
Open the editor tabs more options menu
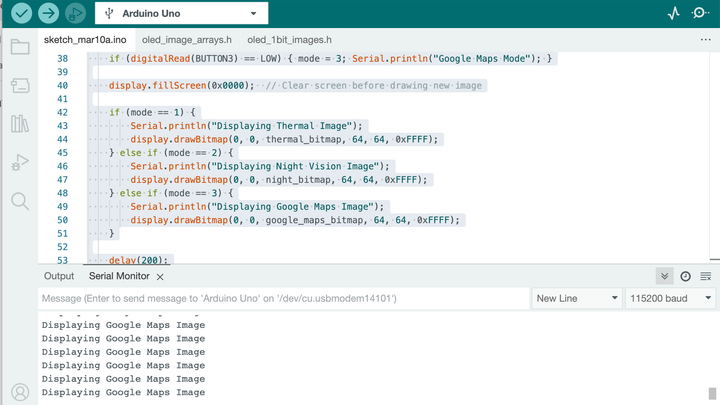[x=706, y=39]
